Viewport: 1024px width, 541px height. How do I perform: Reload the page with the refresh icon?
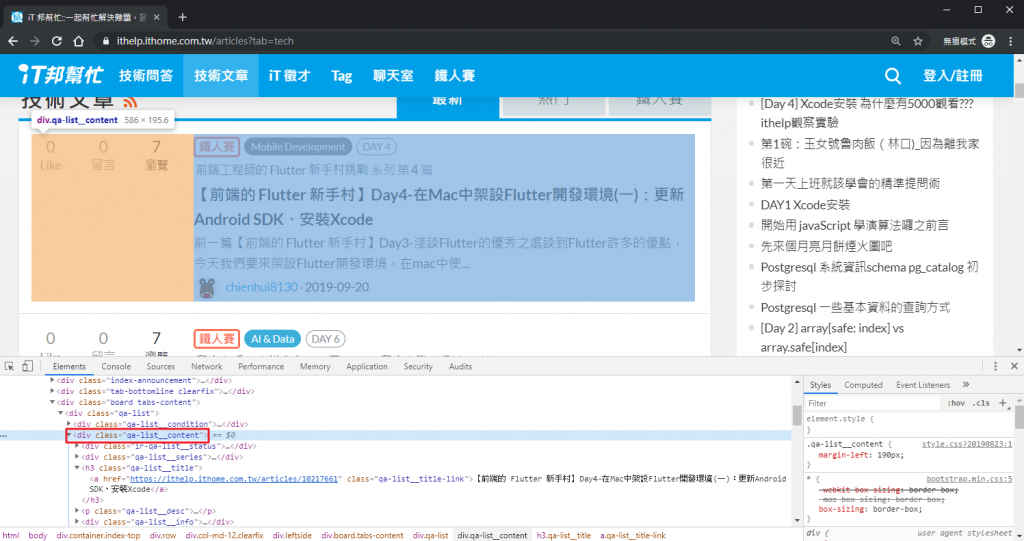(x=57, y=41)
